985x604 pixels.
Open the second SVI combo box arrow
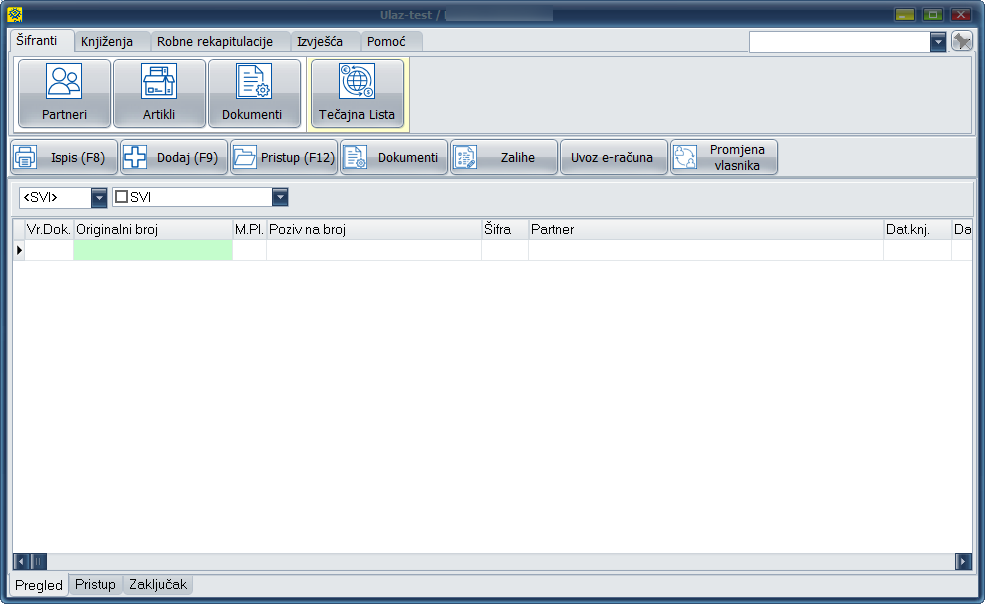pos(280,197)
